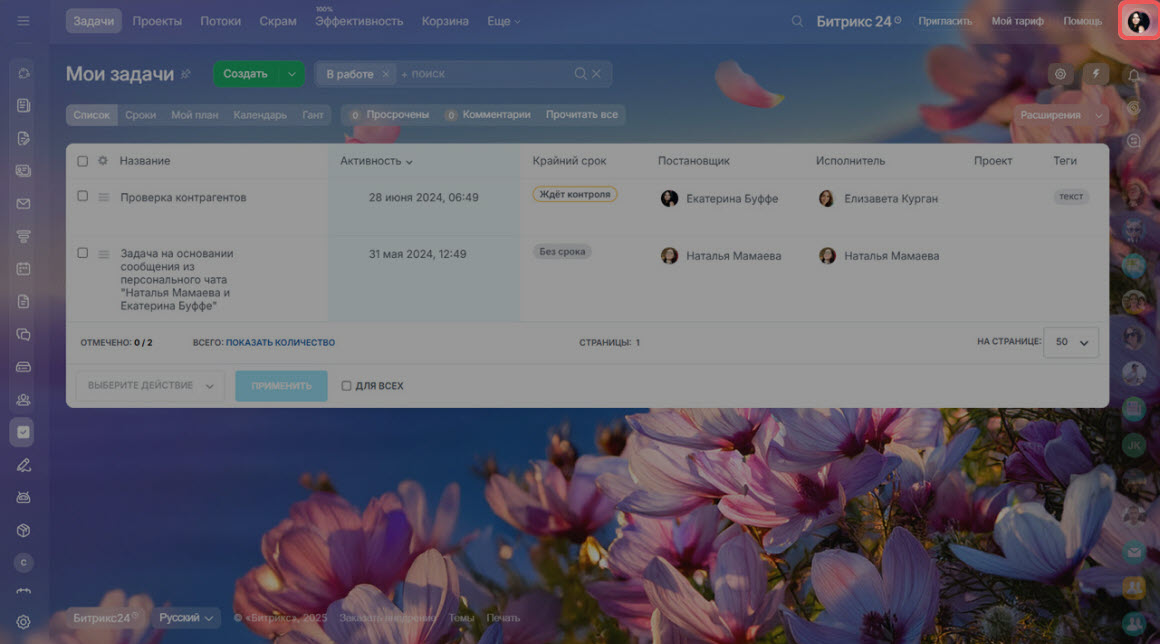Toggle the select-all checkbox in the table header
The image size is (1160, 644).
pos(83,161)
